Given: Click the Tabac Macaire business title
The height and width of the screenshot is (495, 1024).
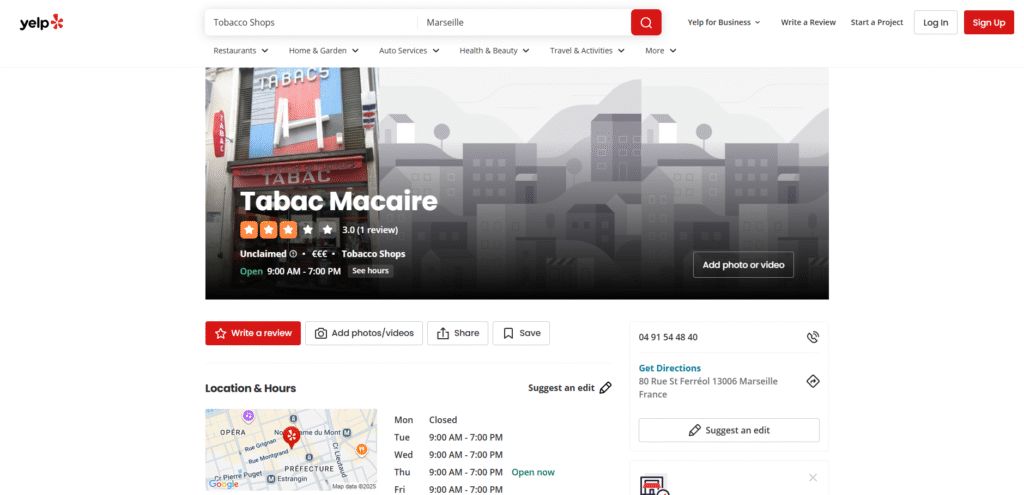Looking at the screenshot, I should [338, 201].
